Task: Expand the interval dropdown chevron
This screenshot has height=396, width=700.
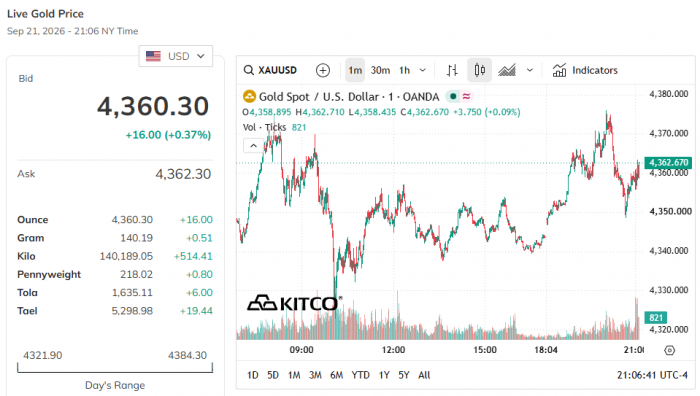Action: coord(422,70)
